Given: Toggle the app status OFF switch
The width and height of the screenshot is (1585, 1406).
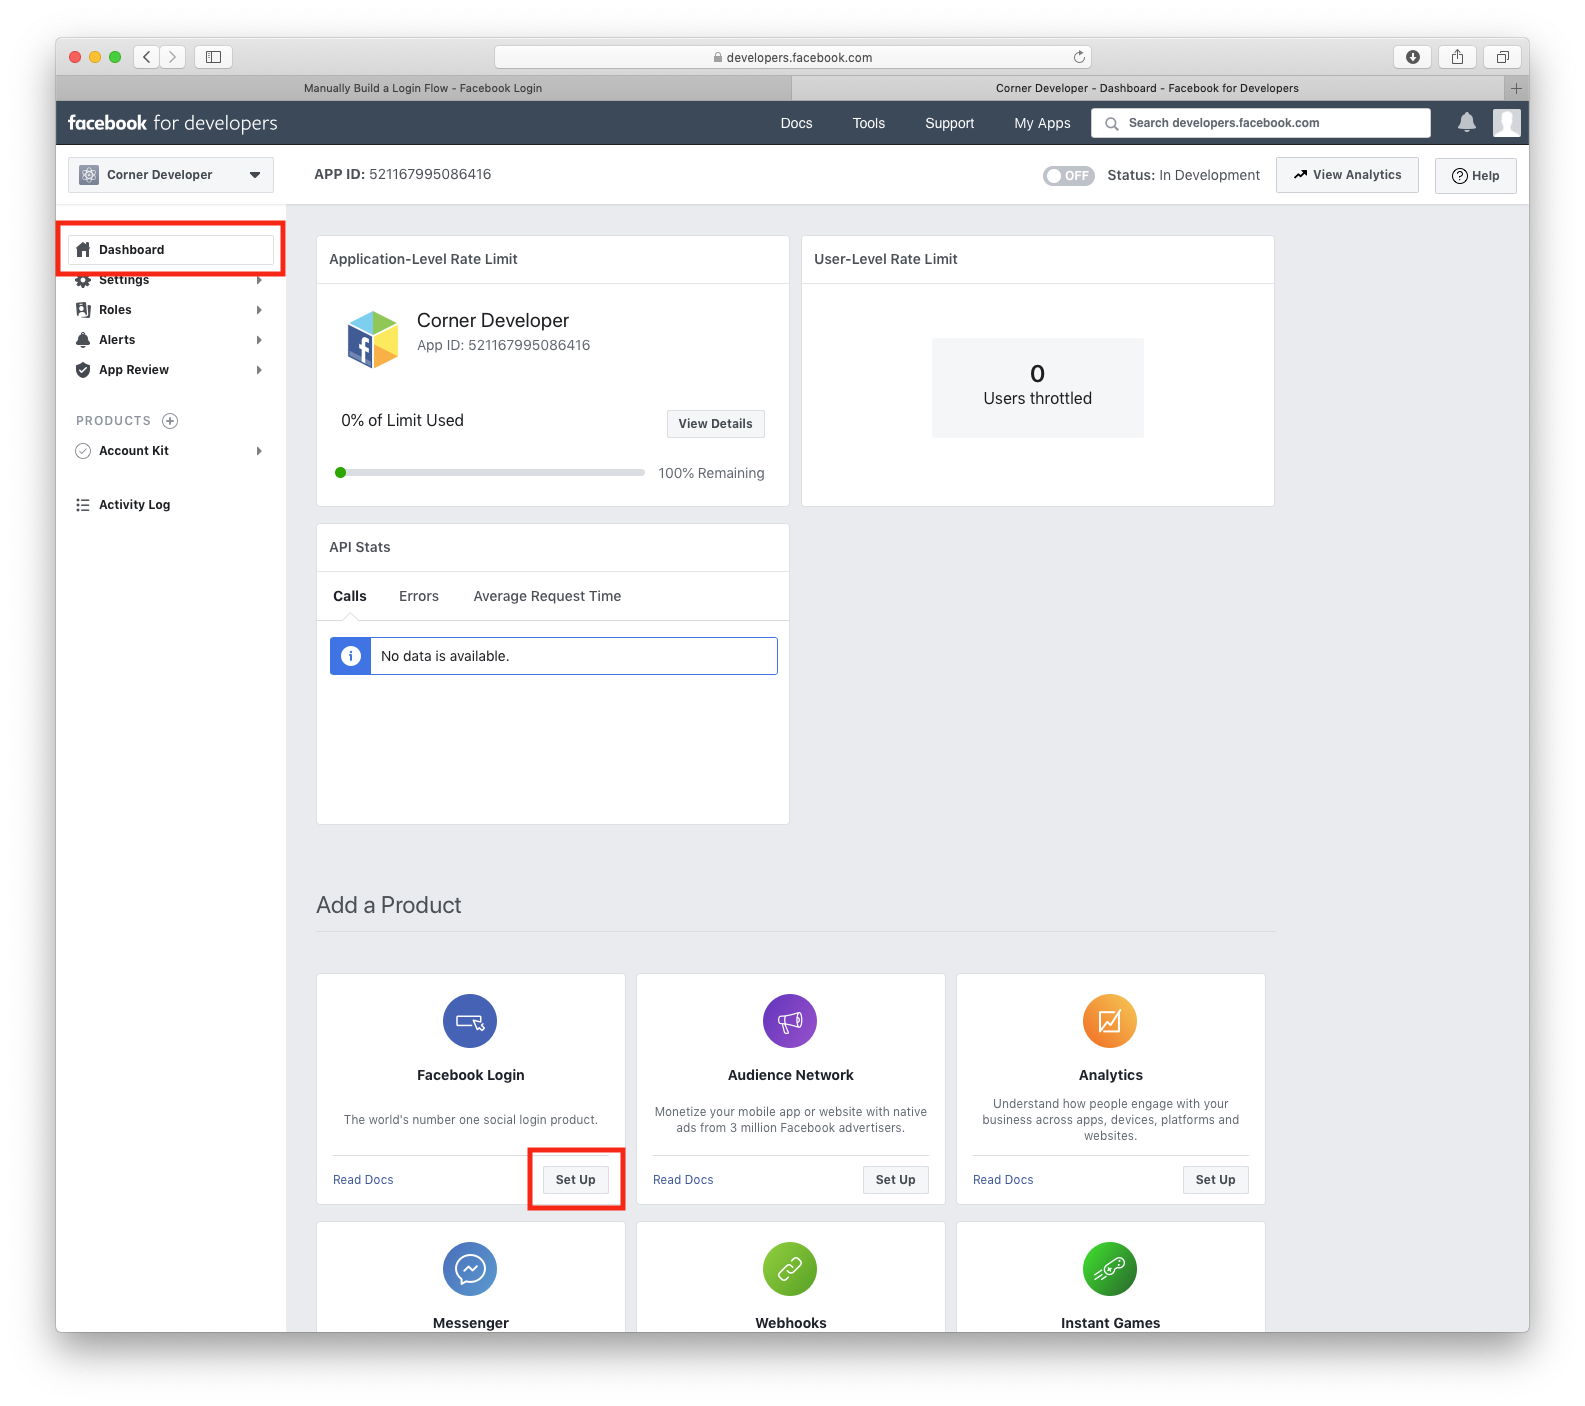Looking at the screenshot, I should (1069, 176).
